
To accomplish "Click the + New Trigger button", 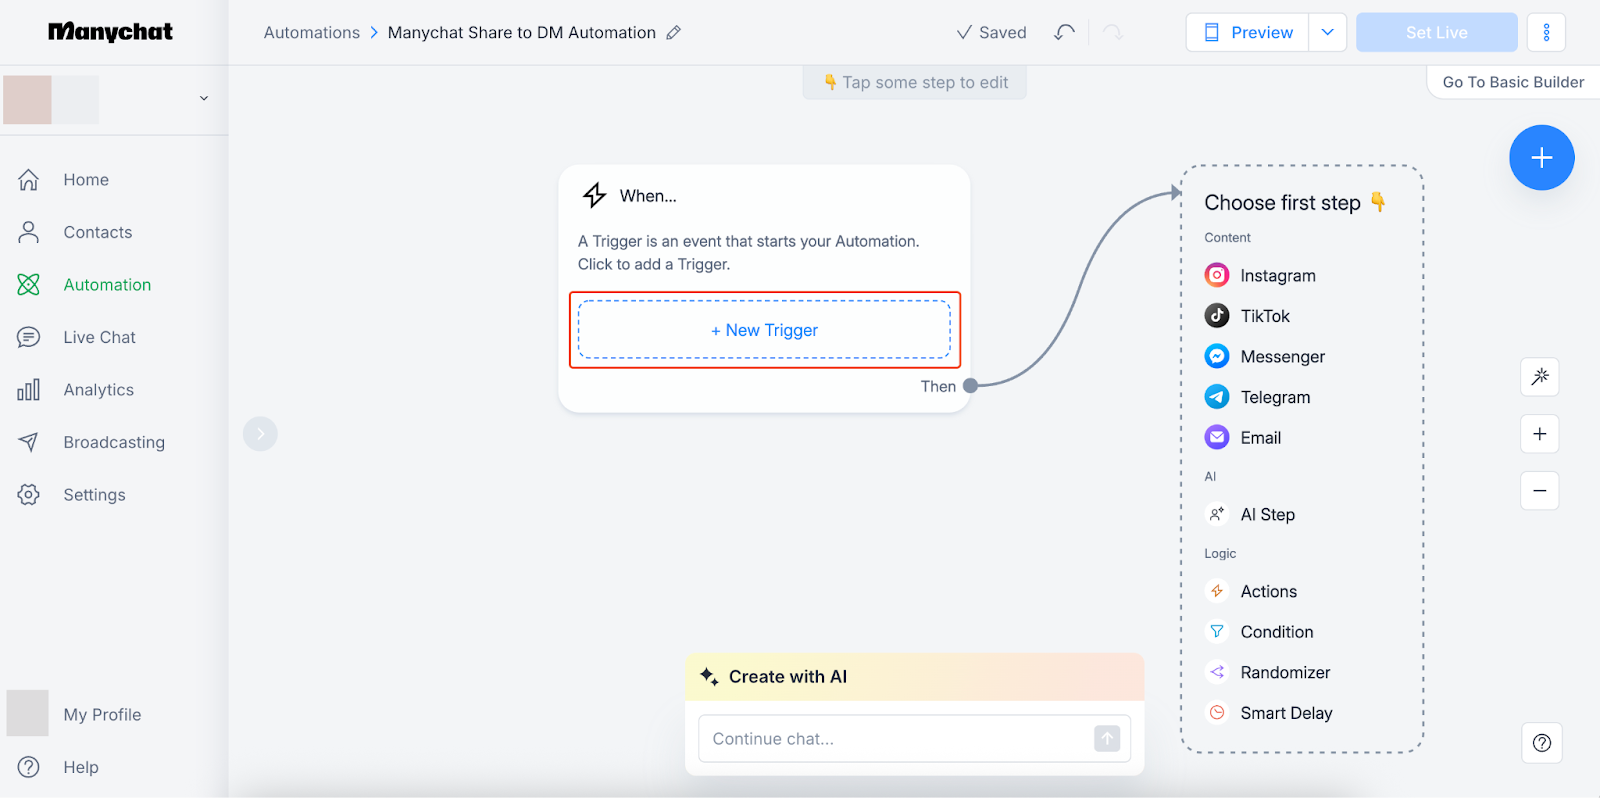I will [764, 330].
